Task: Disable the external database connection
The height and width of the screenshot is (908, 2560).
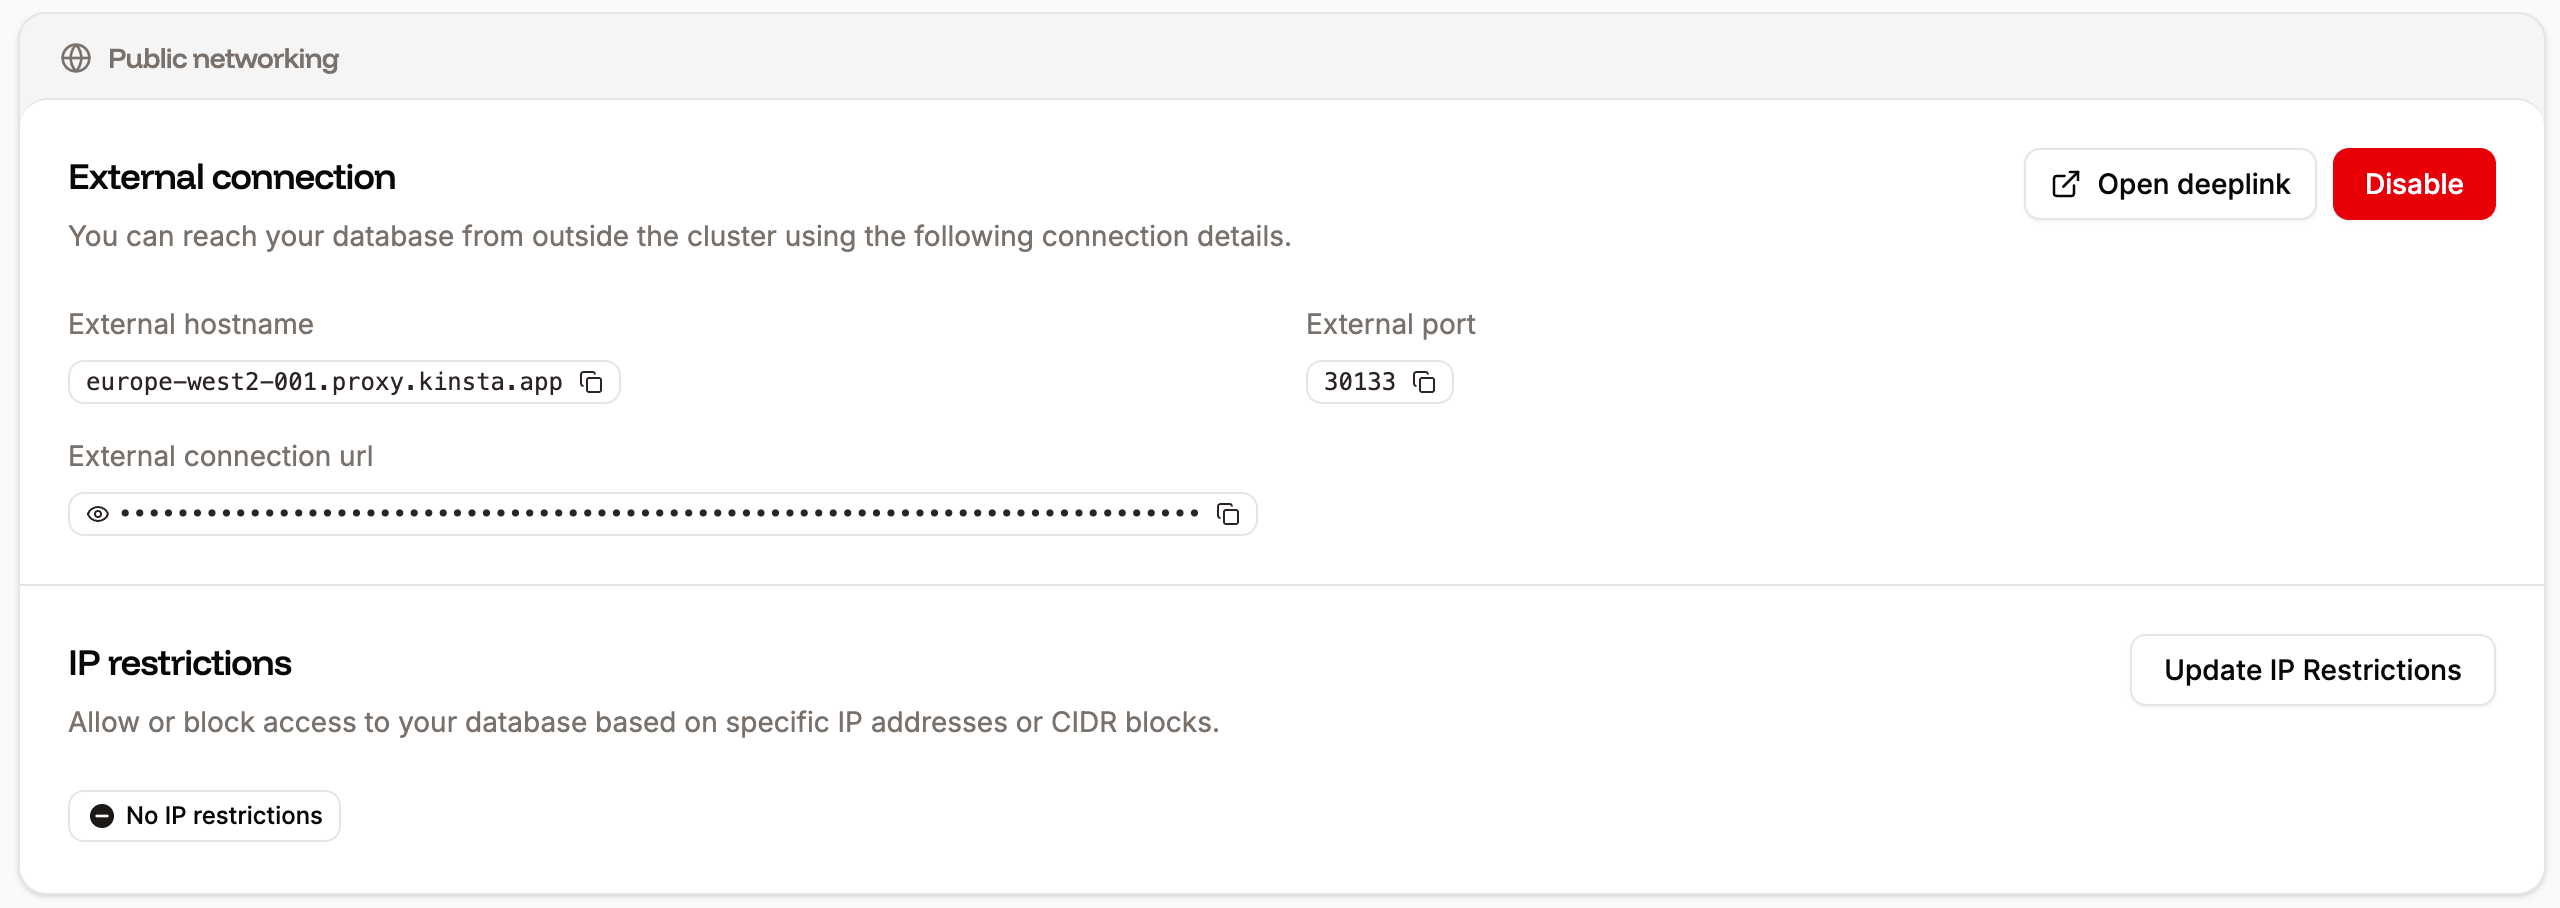Action: click(x=2413, y=184)
